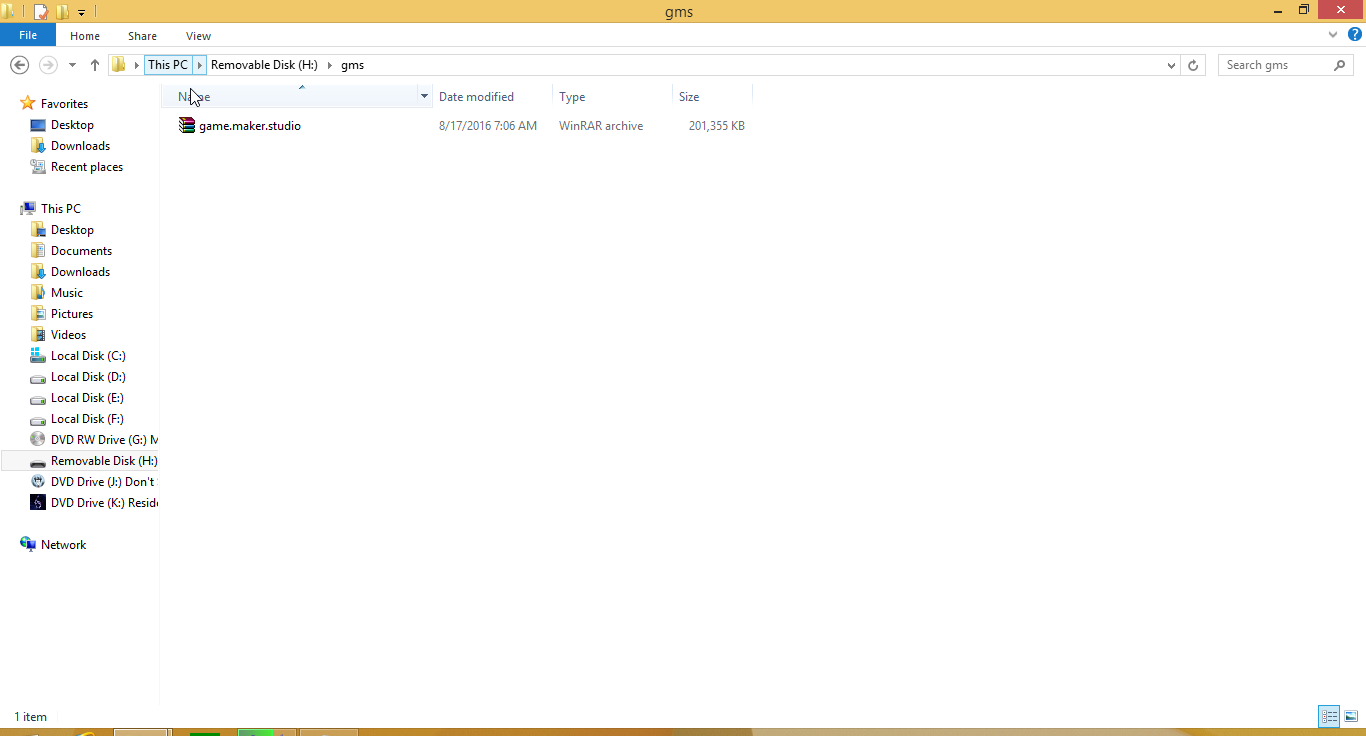1366x736 pixels.
Task: Open Local Disk (E:) in navigation pane
Action: (x=87, y=398)
